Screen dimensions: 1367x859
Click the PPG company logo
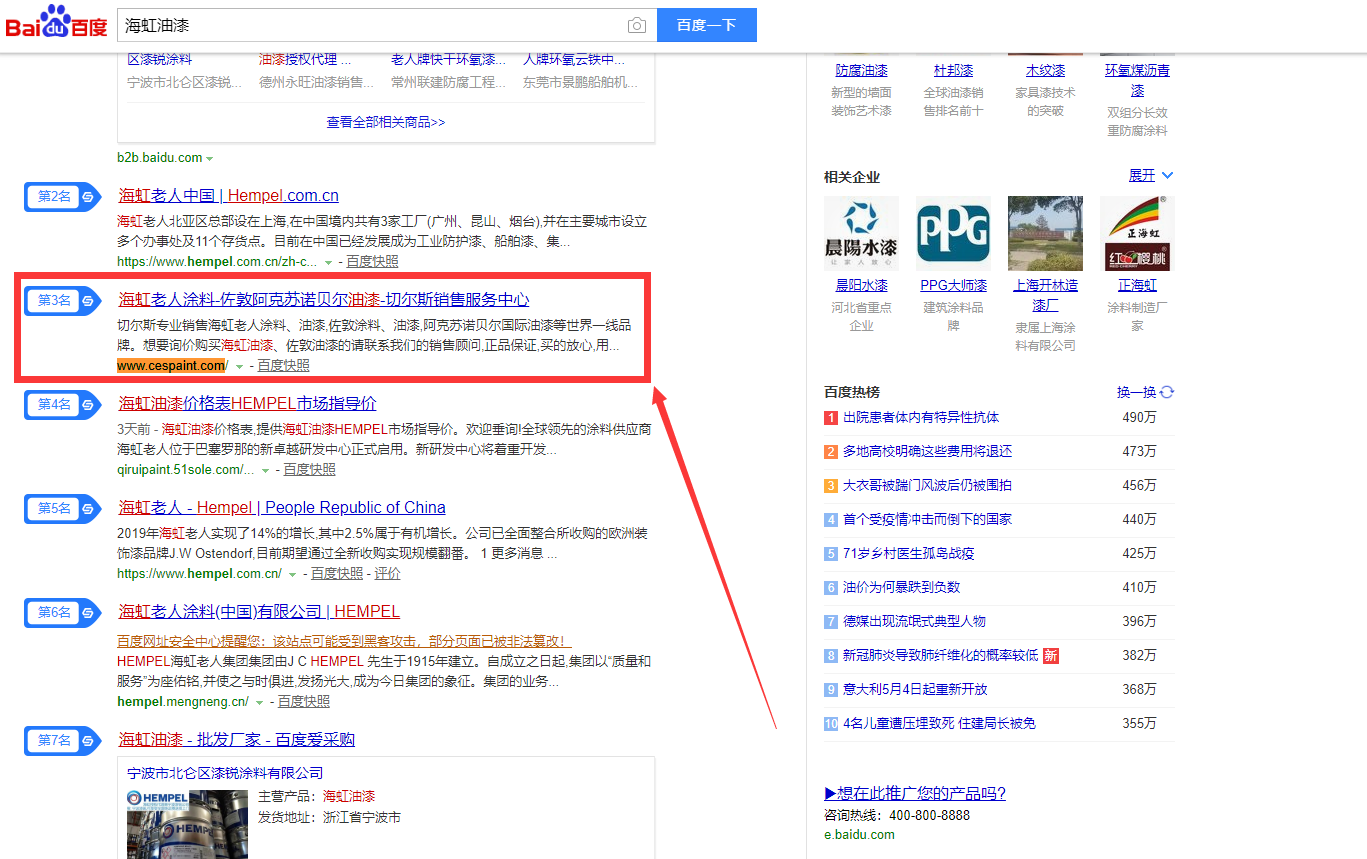[953, 233]
